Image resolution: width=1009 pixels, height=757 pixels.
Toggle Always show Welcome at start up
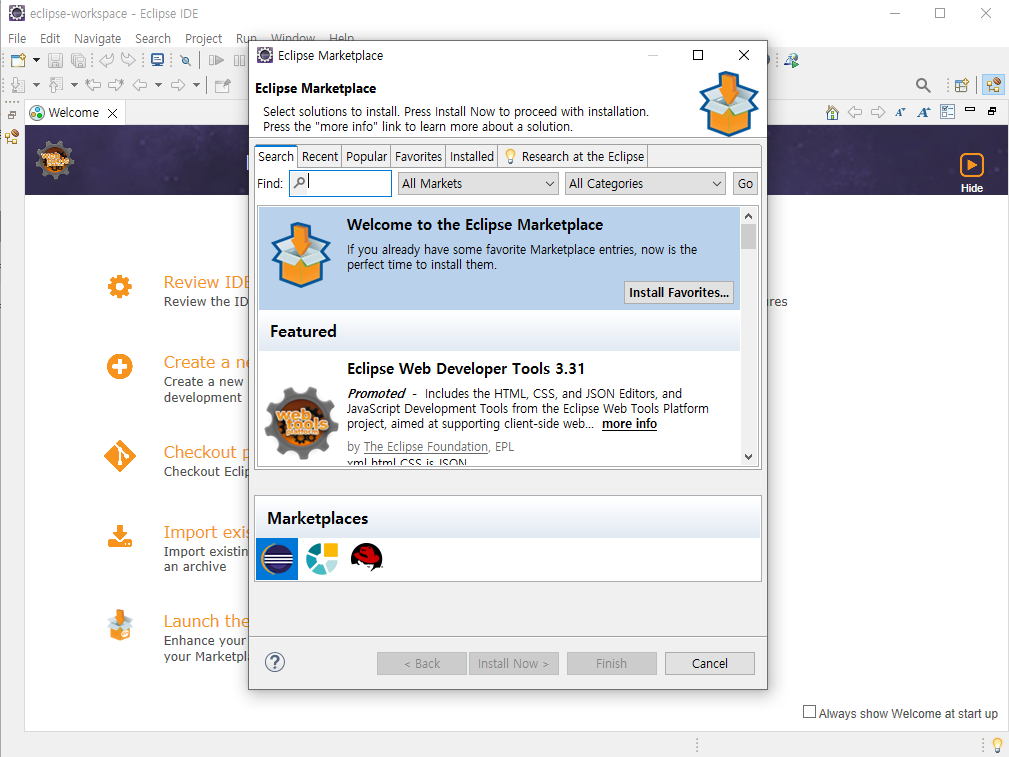click(809, 712)
